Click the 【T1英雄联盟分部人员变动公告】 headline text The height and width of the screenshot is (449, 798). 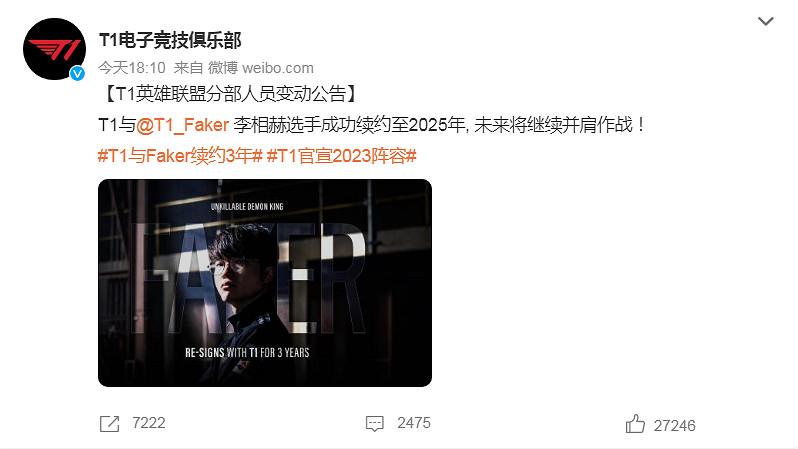tap(231, 94)
